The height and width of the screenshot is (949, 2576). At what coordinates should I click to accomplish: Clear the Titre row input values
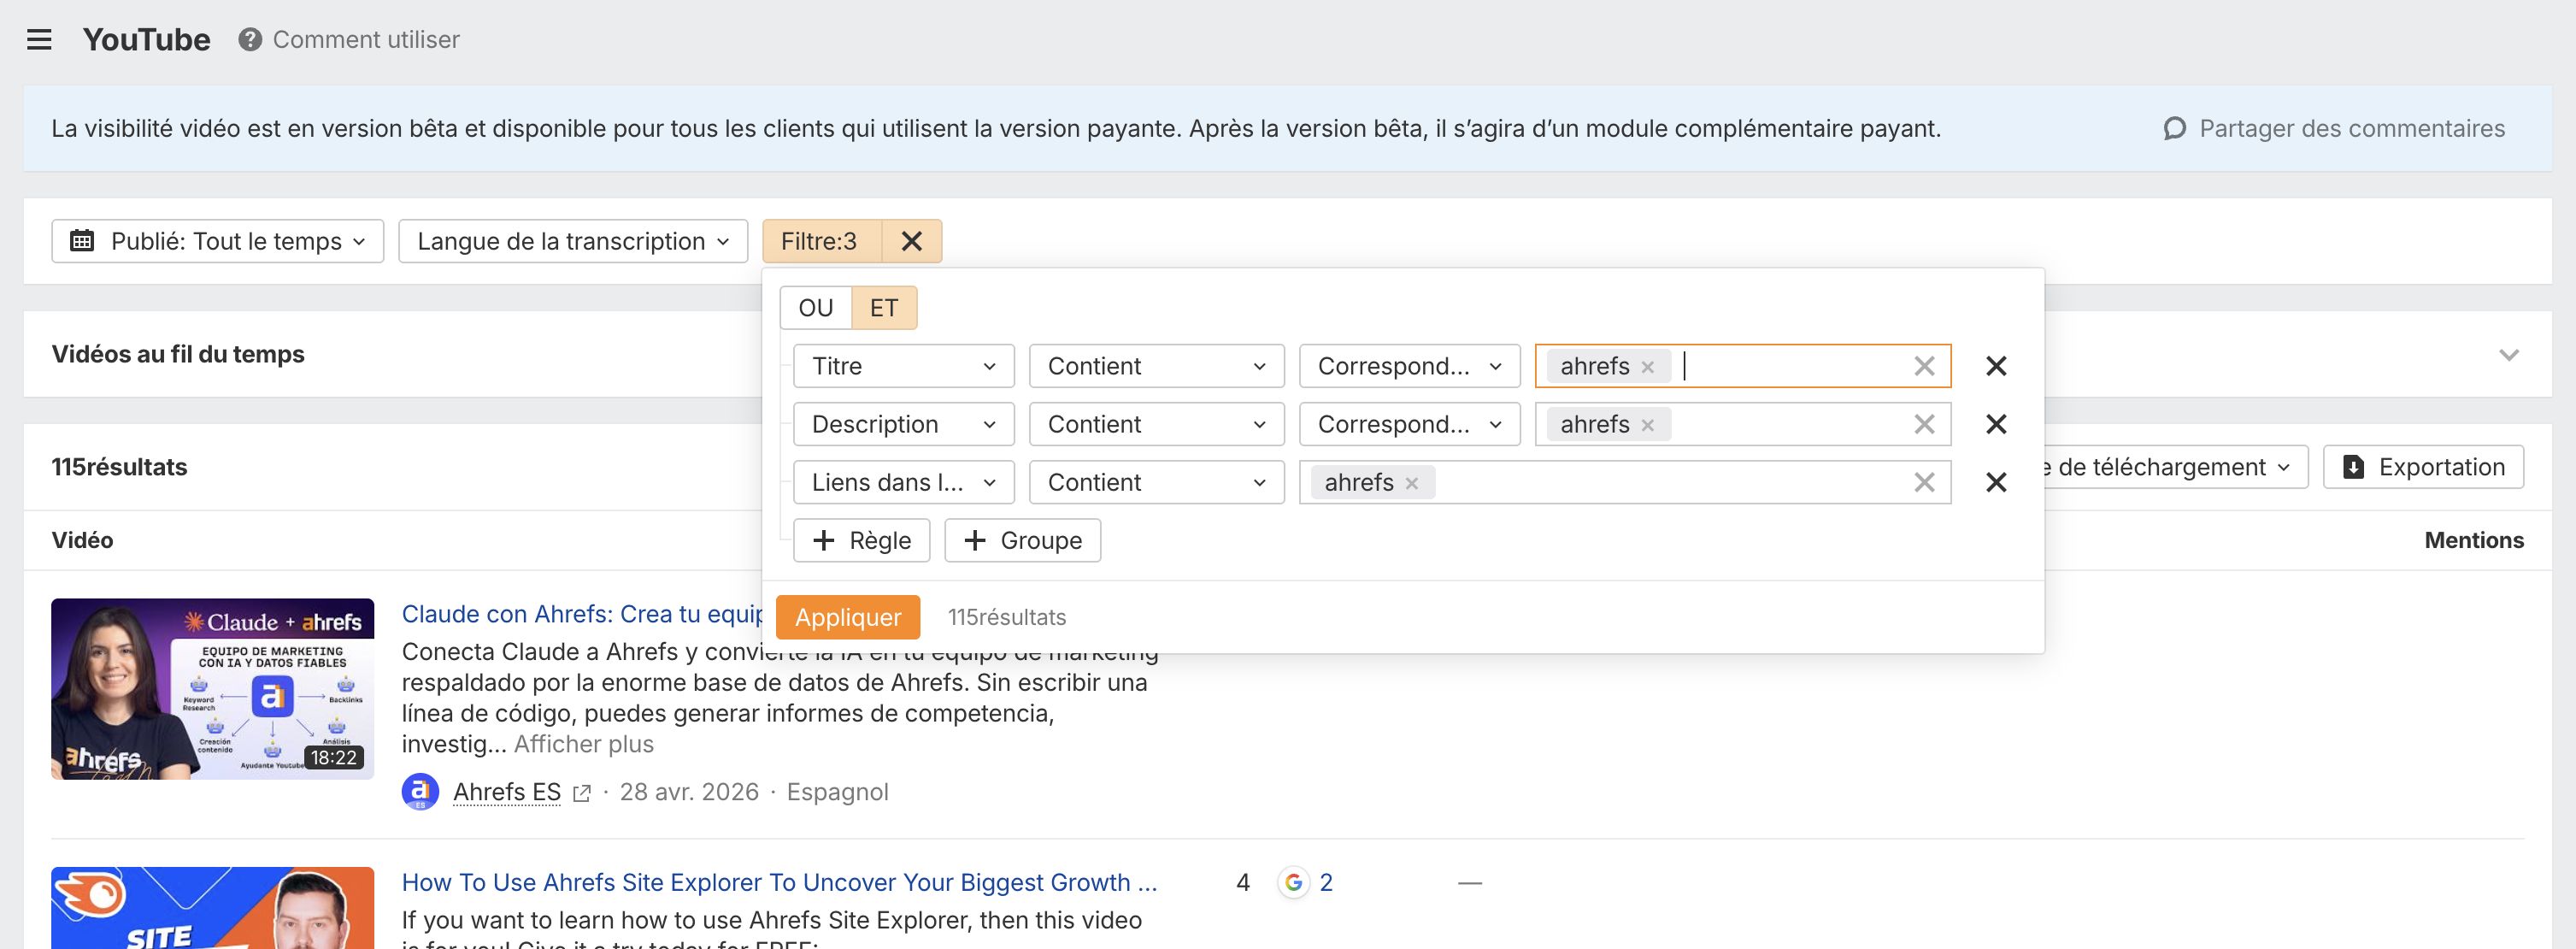[x=1924, y=366]
